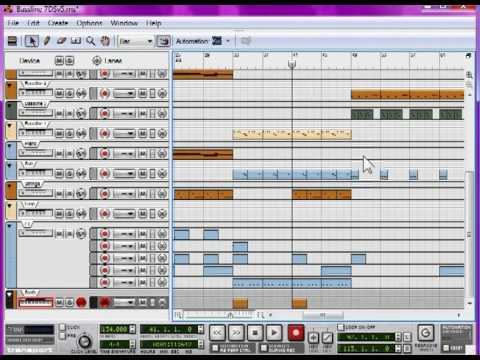Mute the Redrum 2 track
Viewport: 480px width, 360px height.
(x=59, y=94)
